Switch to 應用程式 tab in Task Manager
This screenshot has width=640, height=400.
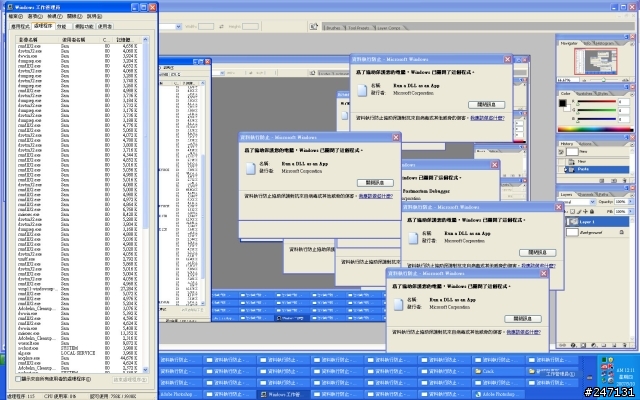[20, 26]
